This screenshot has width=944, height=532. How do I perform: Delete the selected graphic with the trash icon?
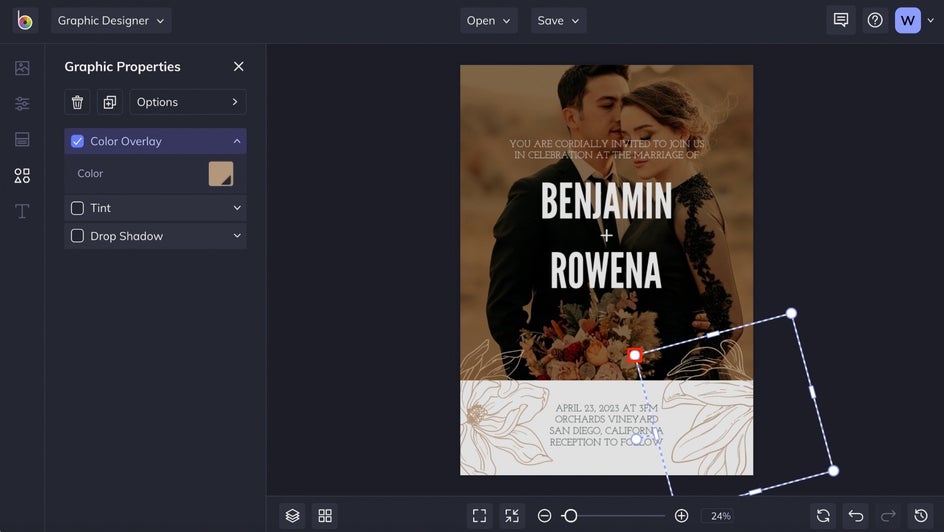(77, 102)
